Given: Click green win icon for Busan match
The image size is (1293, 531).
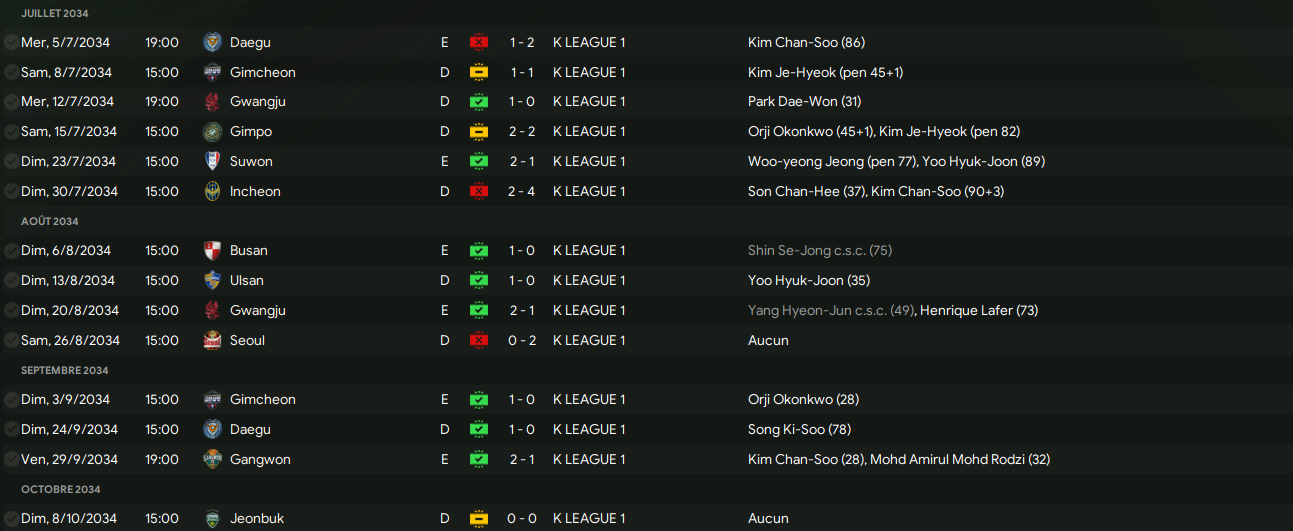Looking at the screenshot, I should point(479,250).
